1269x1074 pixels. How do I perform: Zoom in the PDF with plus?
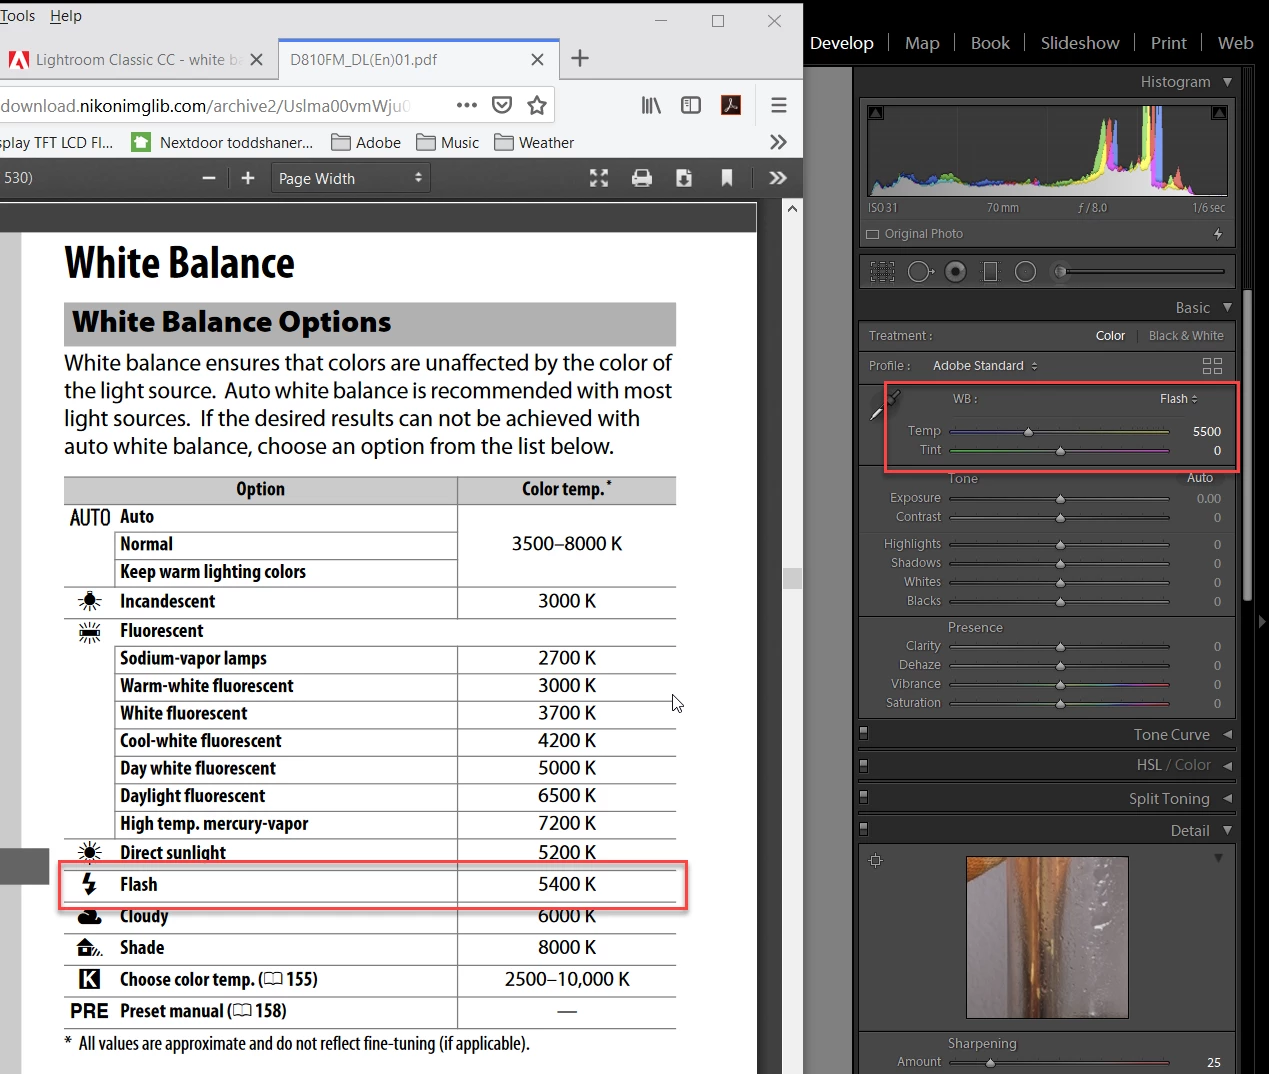point(248,178)
